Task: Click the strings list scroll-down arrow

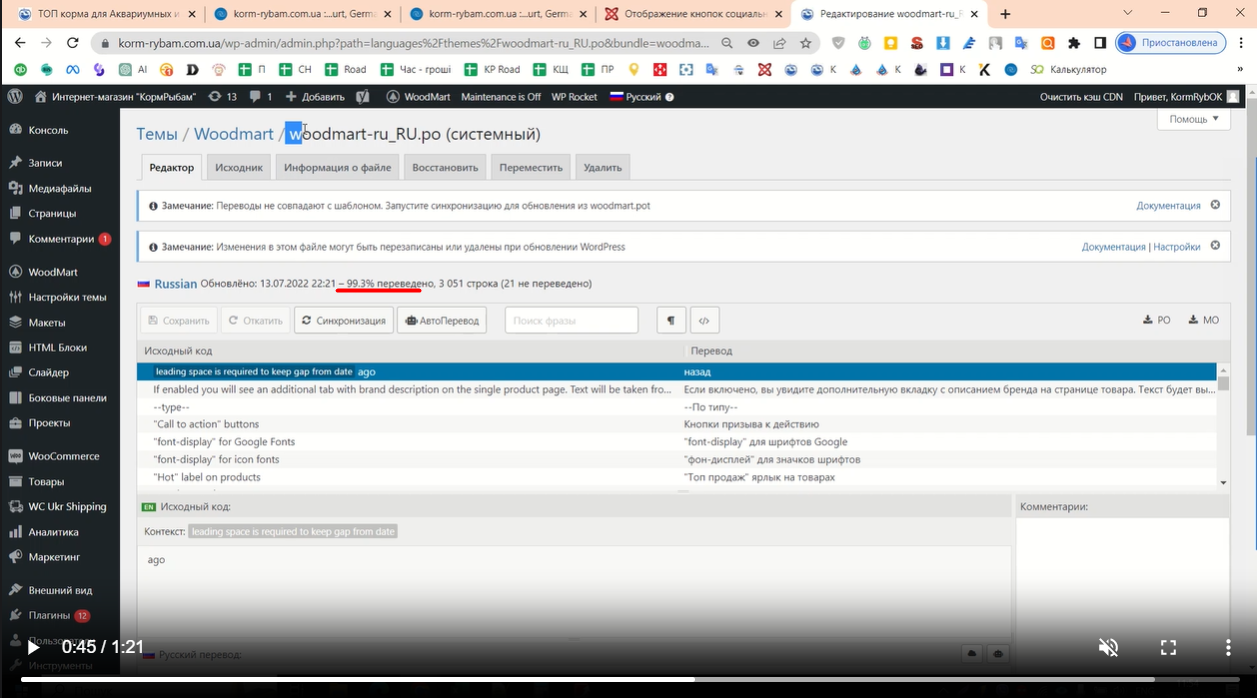Action: tap(1223, 483)
